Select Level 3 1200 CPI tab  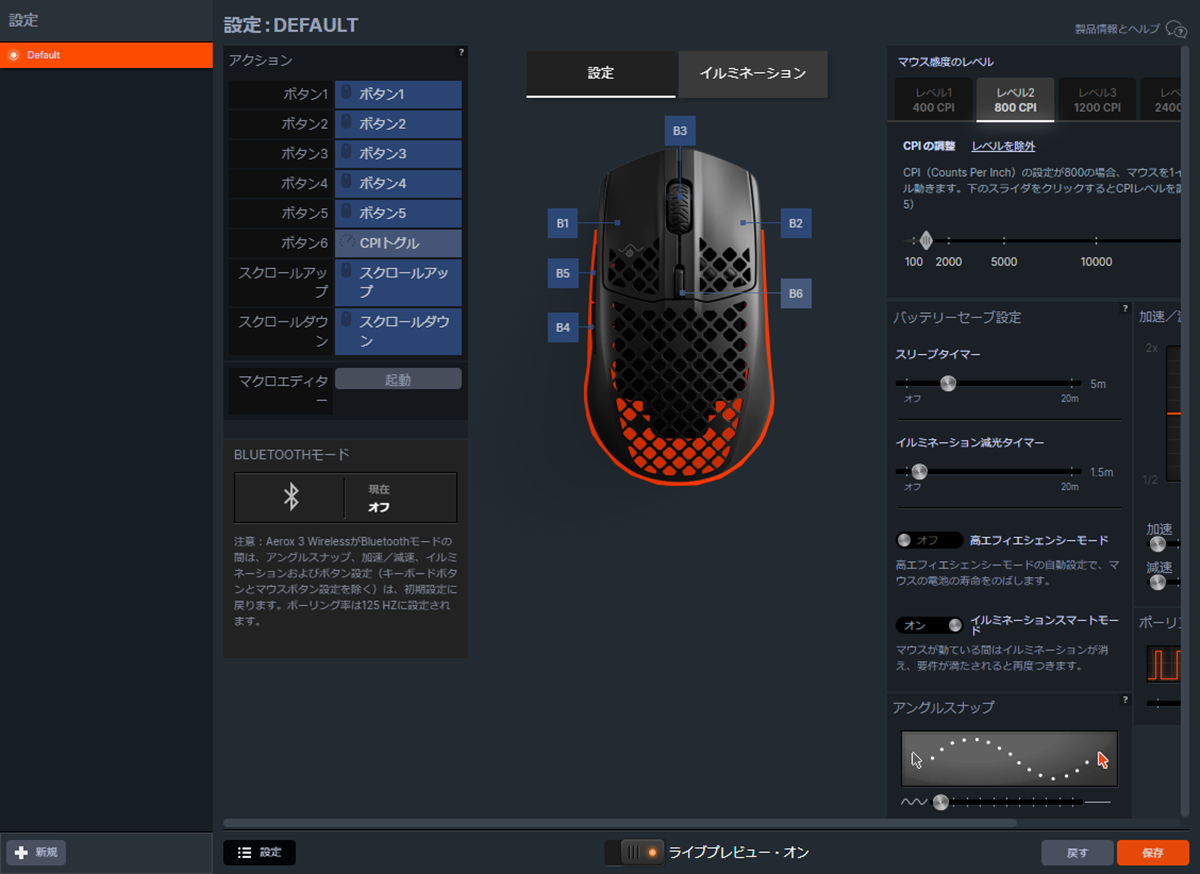tap(1097, 99)
